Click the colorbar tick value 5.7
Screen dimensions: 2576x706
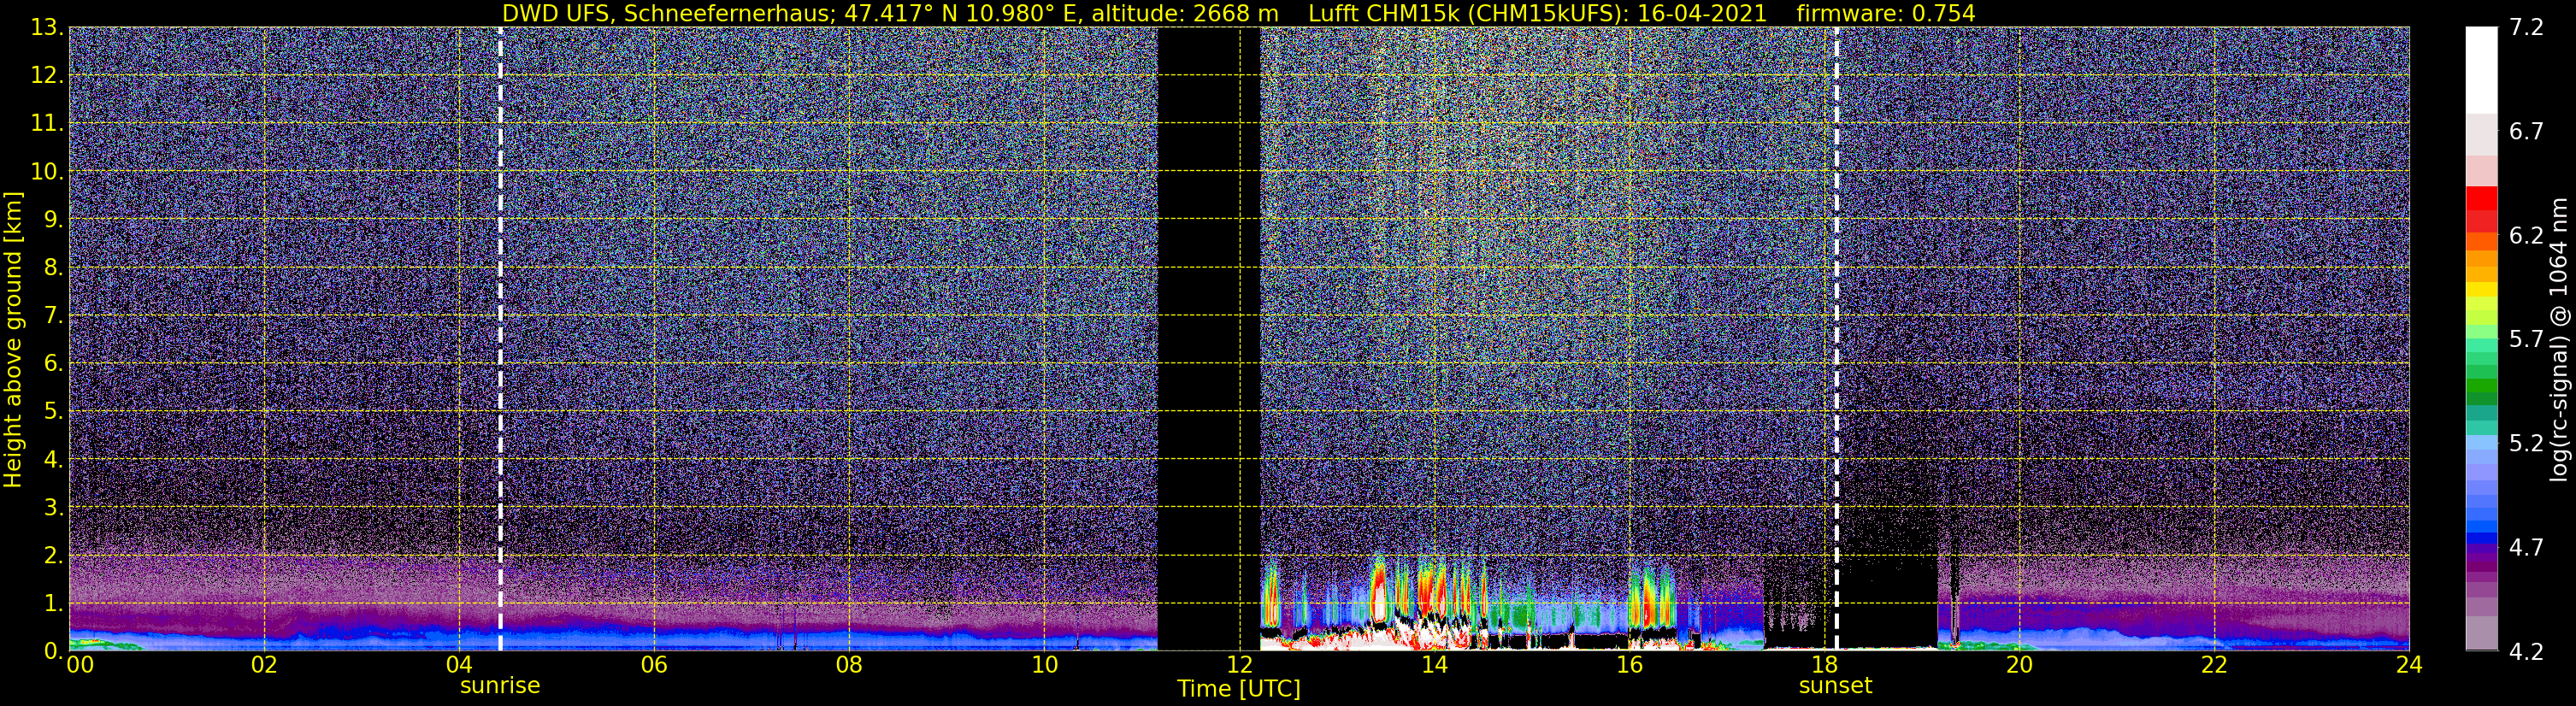[2527, 340]
